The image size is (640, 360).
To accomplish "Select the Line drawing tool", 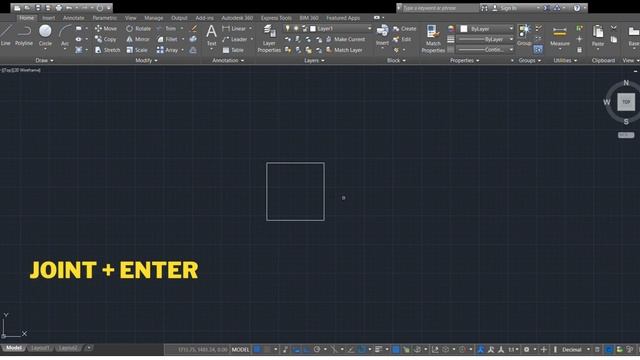I will [6, 35].
